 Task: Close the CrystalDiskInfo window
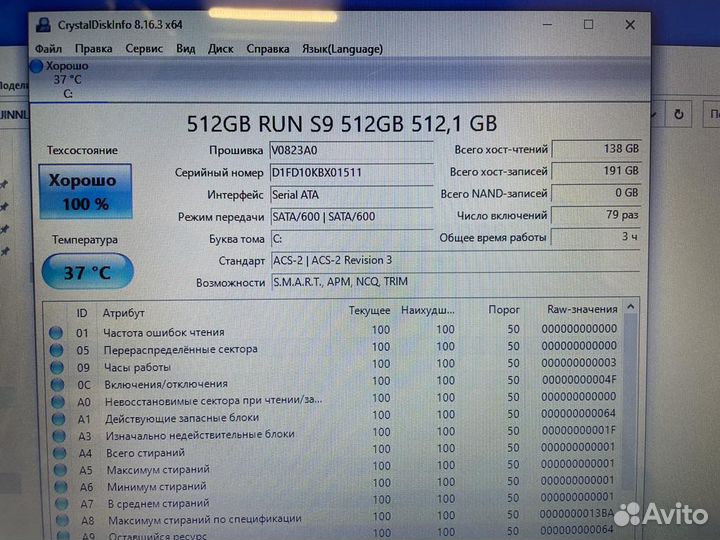coord(630,24)
